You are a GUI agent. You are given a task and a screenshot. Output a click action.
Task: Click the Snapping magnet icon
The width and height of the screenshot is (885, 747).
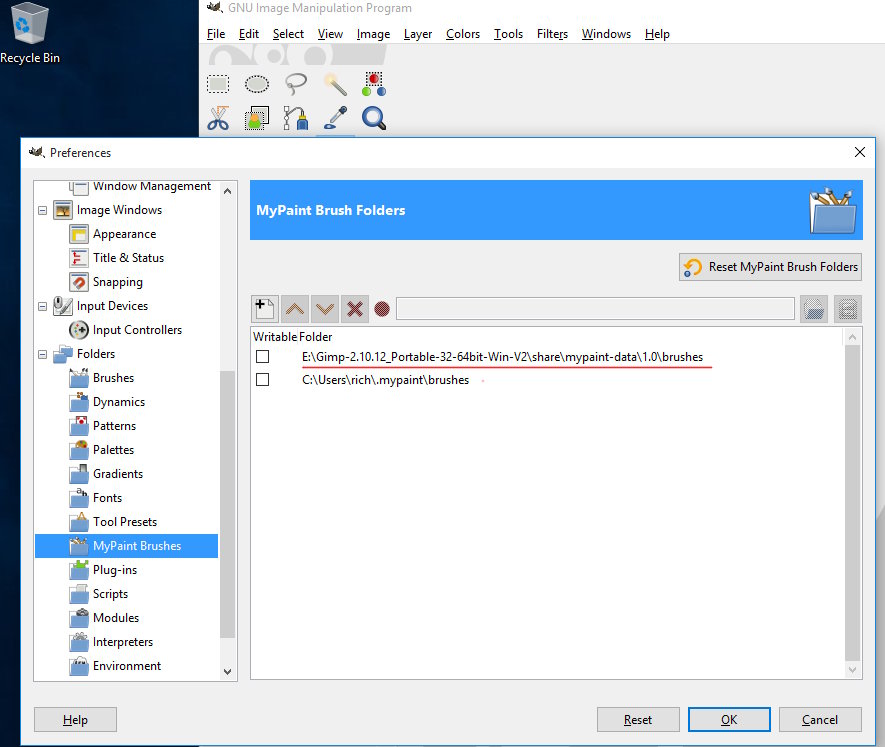click(79, 282)
